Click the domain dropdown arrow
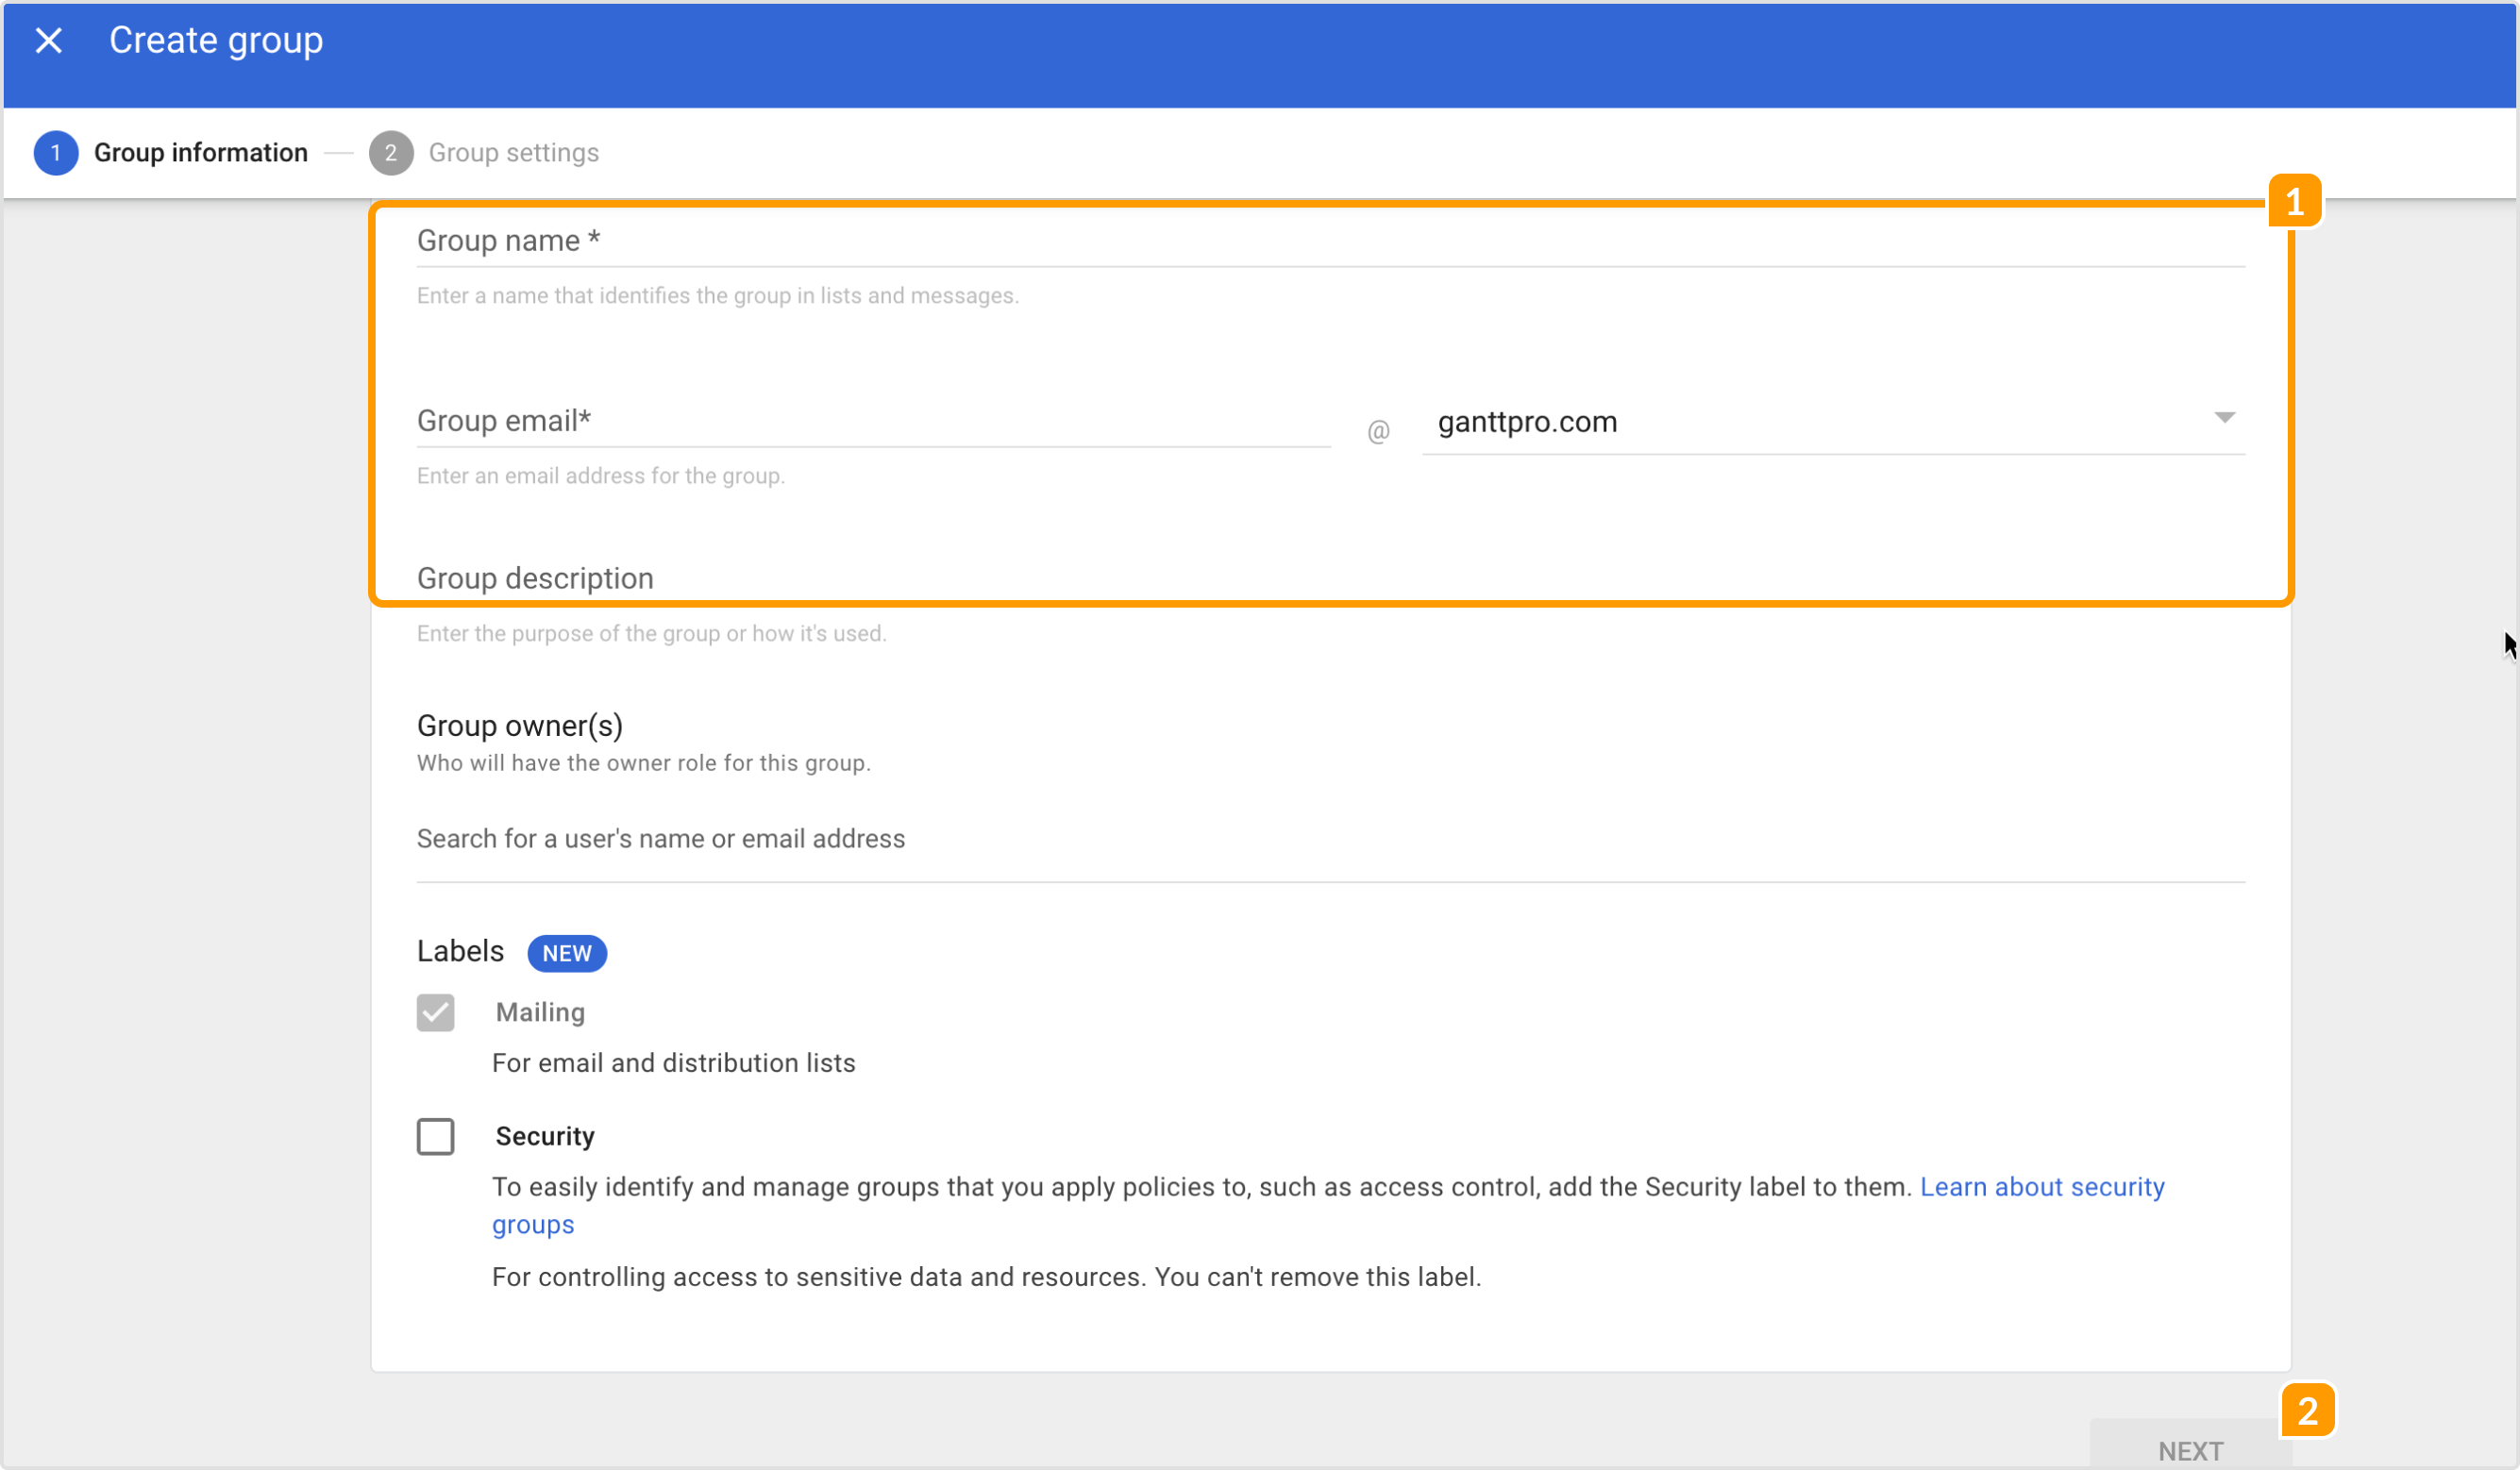This screenshot has width=2520, height=1470. 2224,417
